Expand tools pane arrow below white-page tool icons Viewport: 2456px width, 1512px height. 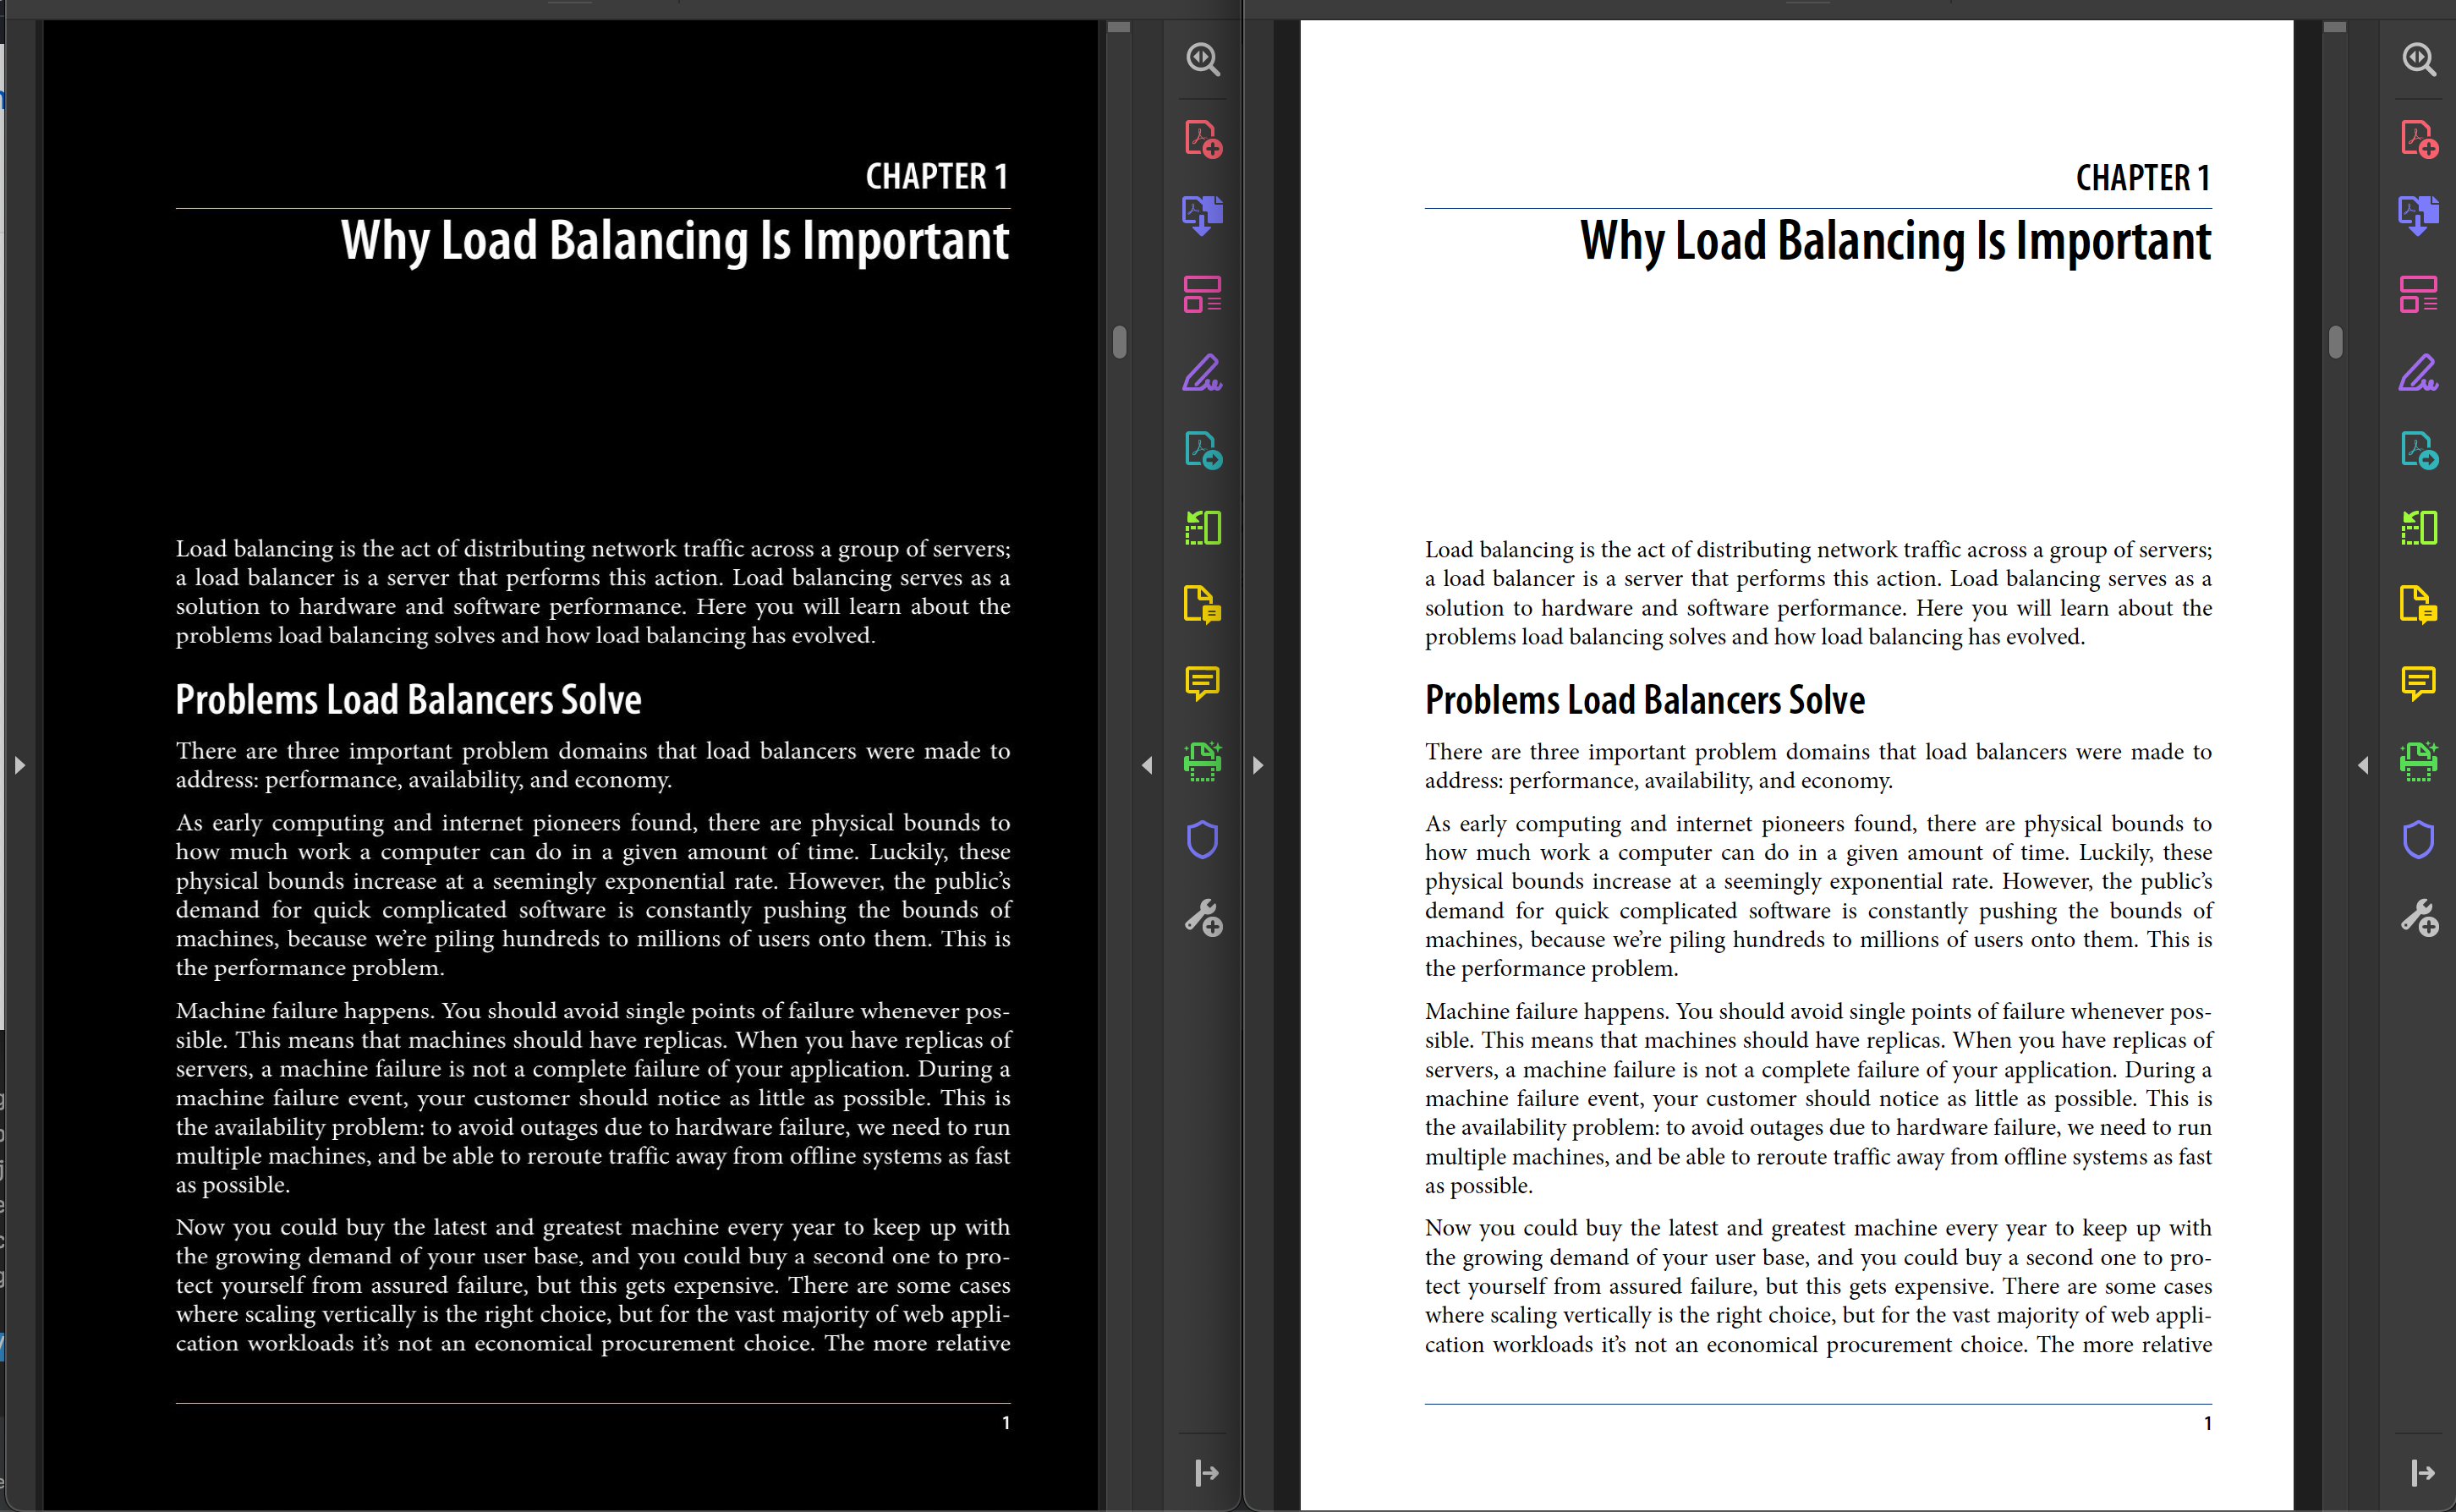click(x=2422, y=1472)
